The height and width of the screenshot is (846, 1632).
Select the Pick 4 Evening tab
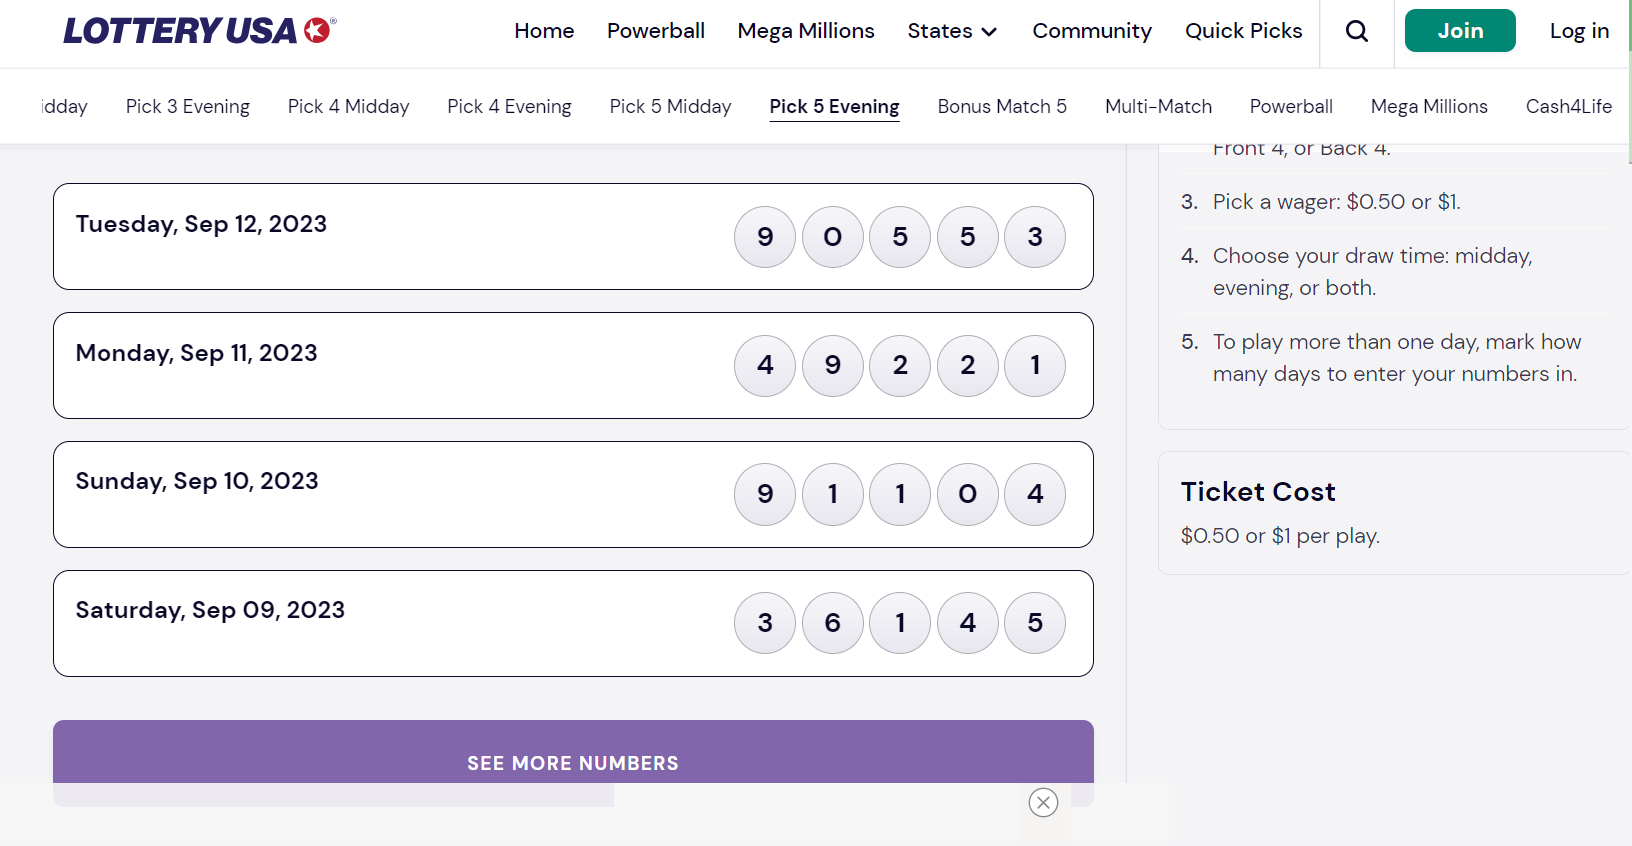pos(509,106)
